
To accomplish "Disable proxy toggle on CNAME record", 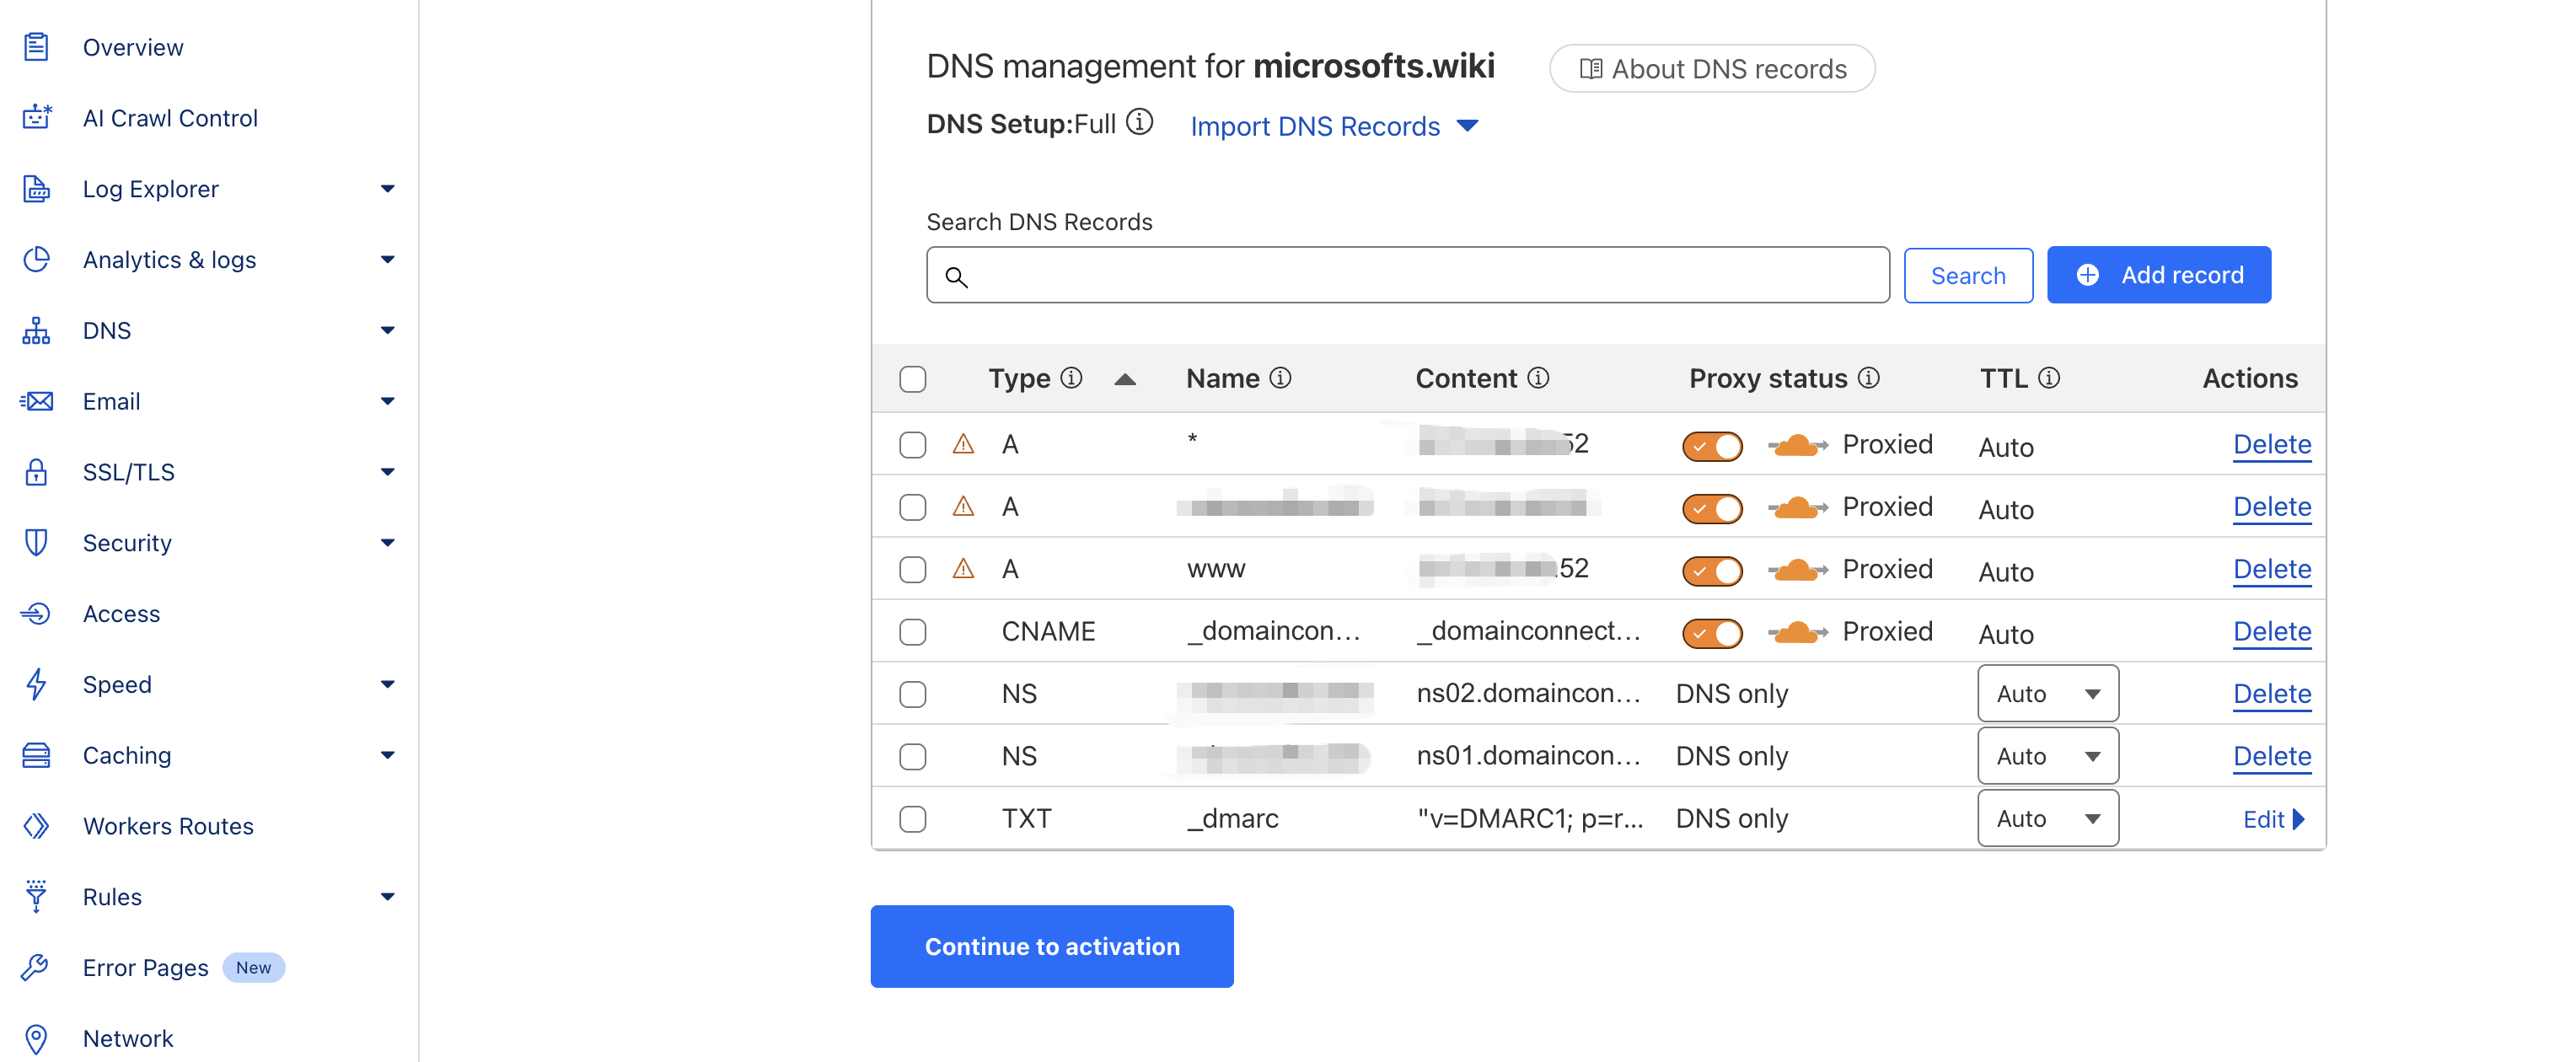I will click(1712, 632).
